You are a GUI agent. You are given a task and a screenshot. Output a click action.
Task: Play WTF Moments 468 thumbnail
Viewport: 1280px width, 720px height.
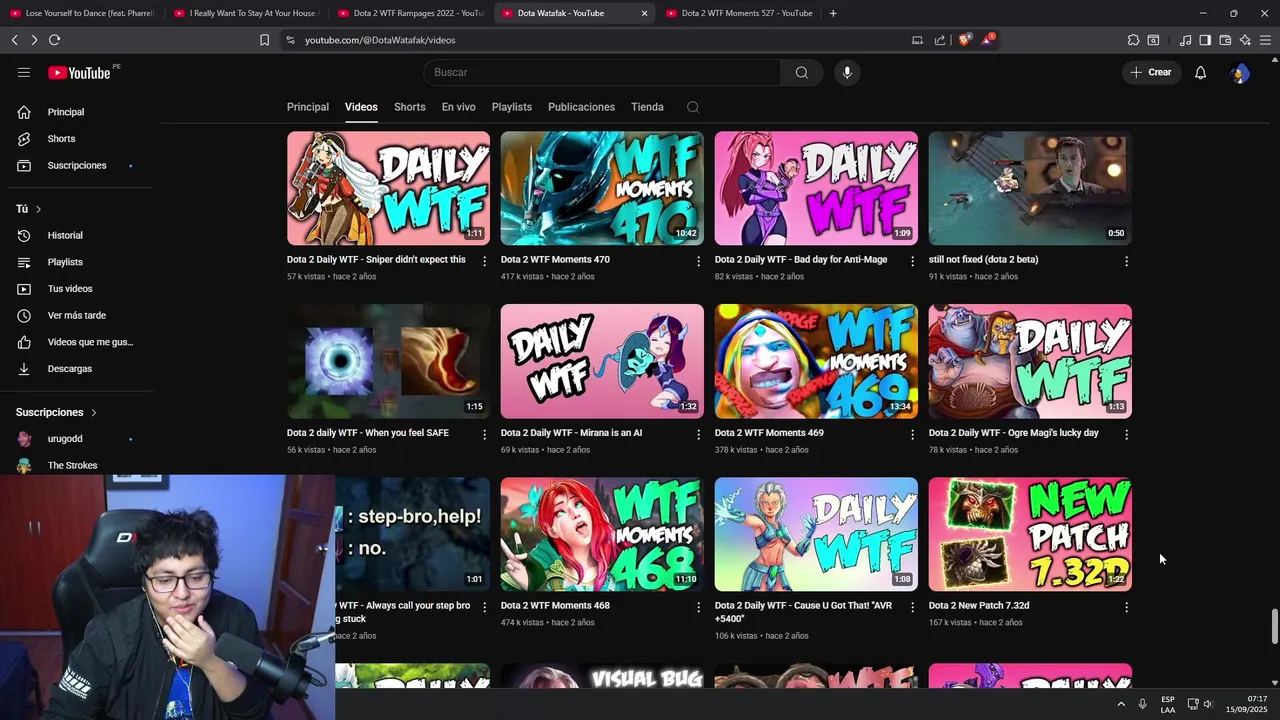click(x=602, y=534)
